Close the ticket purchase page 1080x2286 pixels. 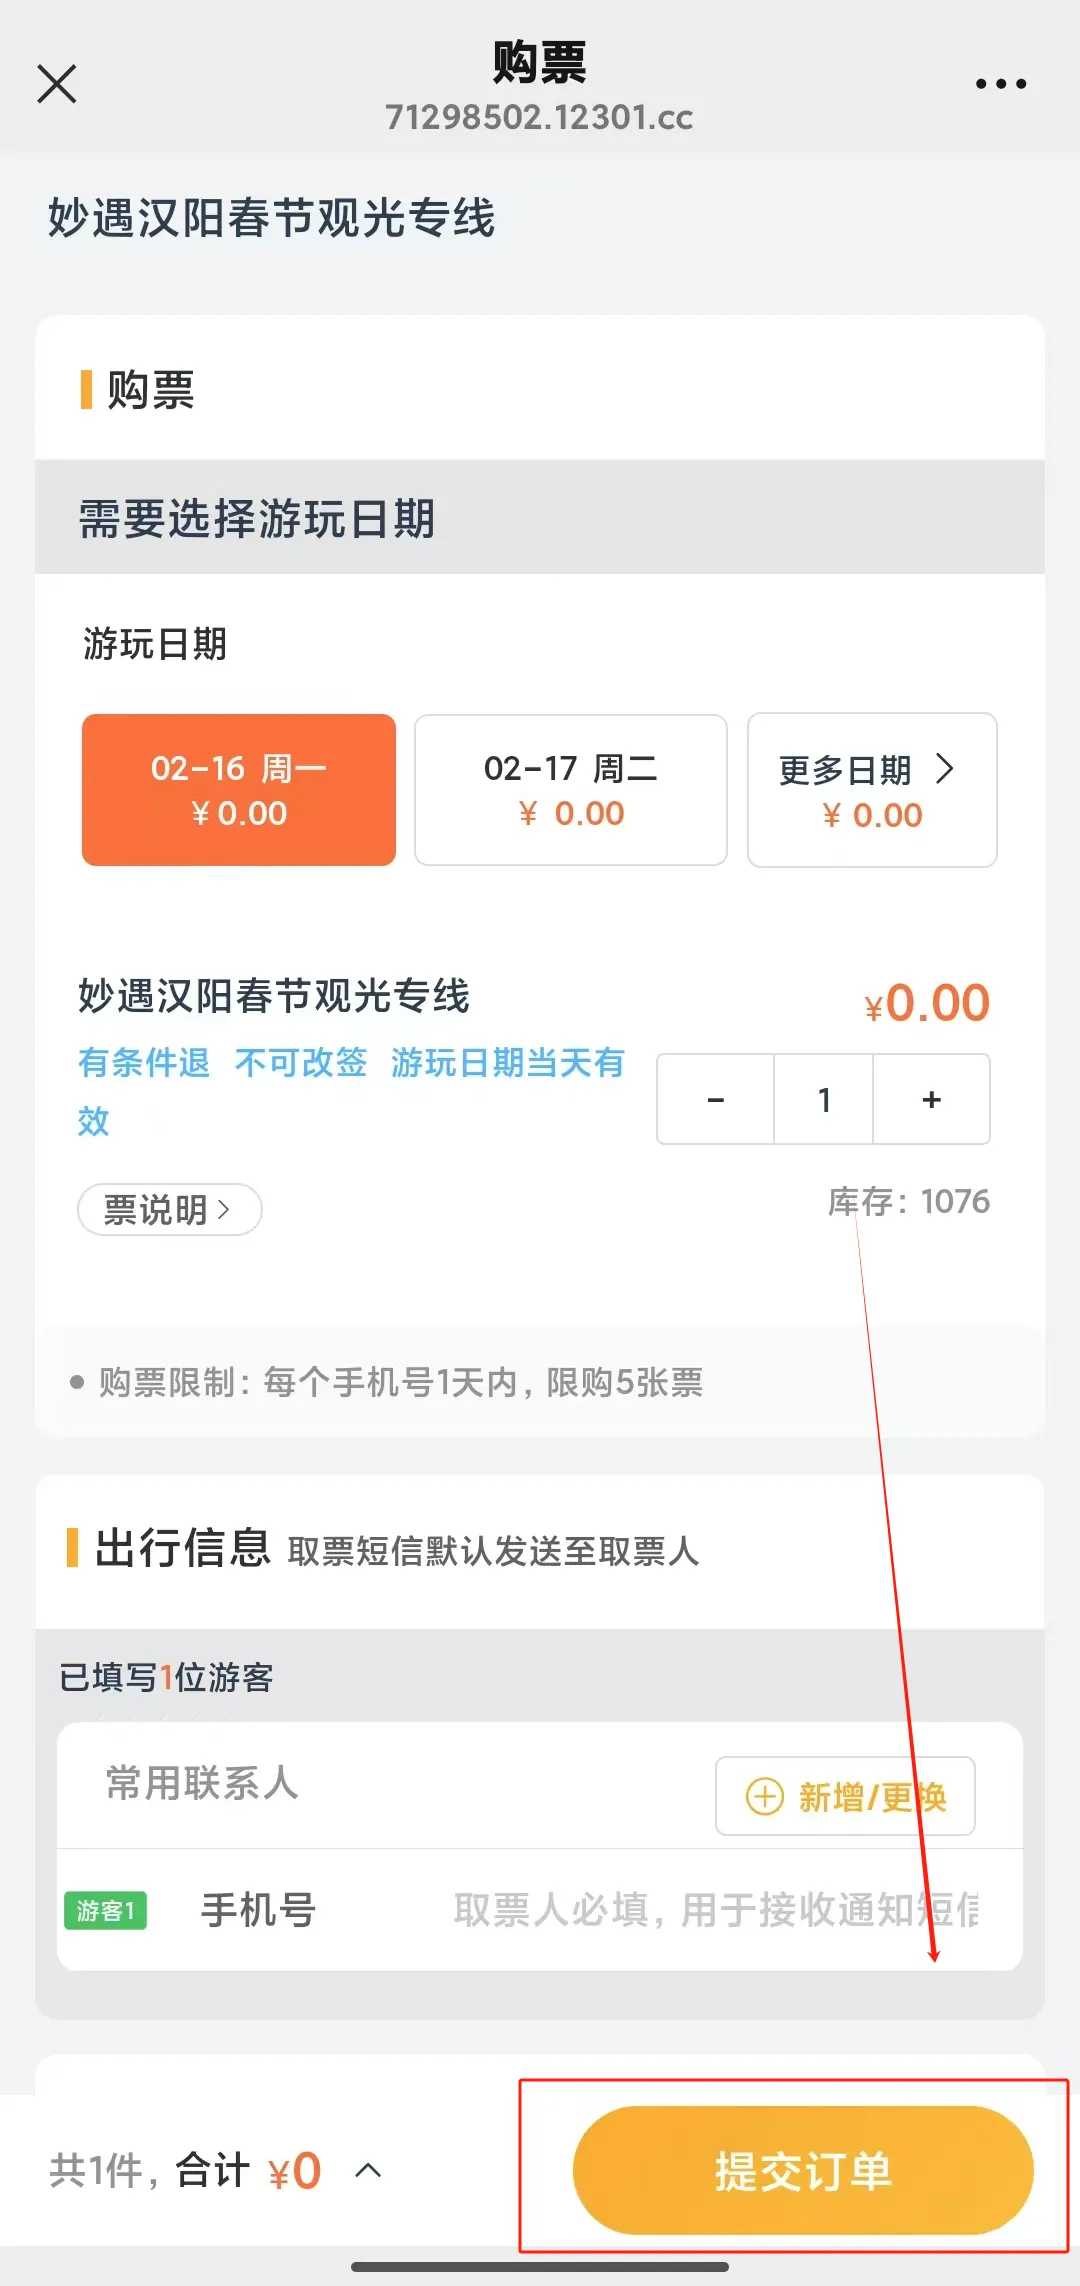point(57,84)
